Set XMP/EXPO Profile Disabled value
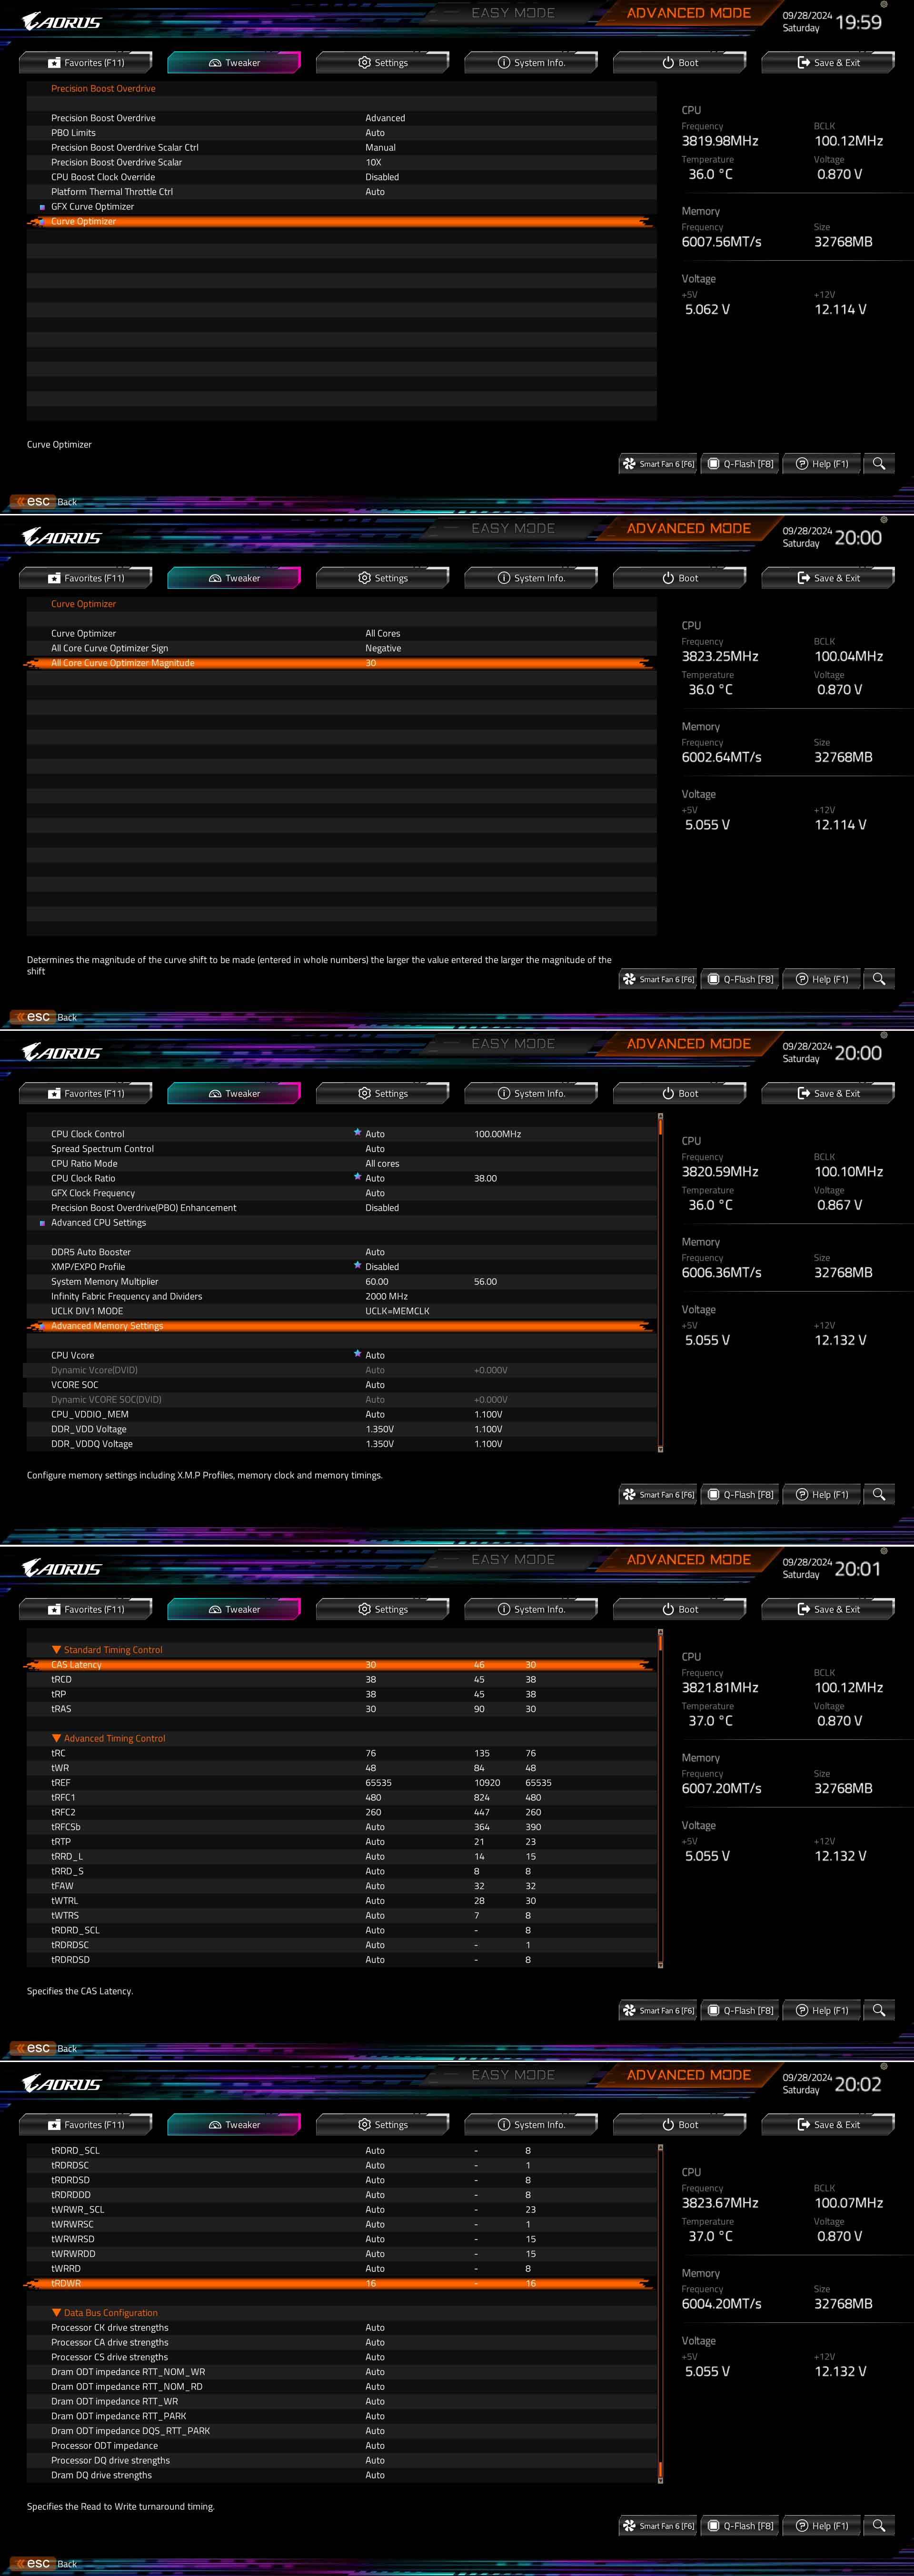The image size is (914, 2576). (382, 1267)
